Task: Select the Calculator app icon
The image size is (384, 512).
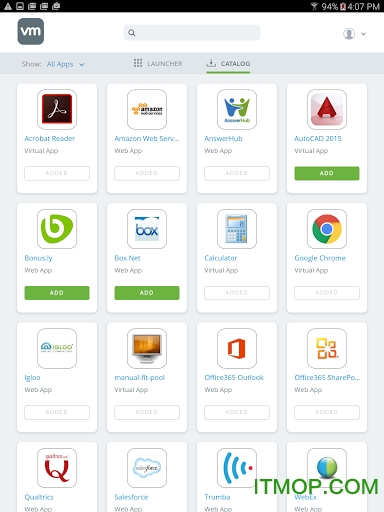Action: tap(237, 229)
